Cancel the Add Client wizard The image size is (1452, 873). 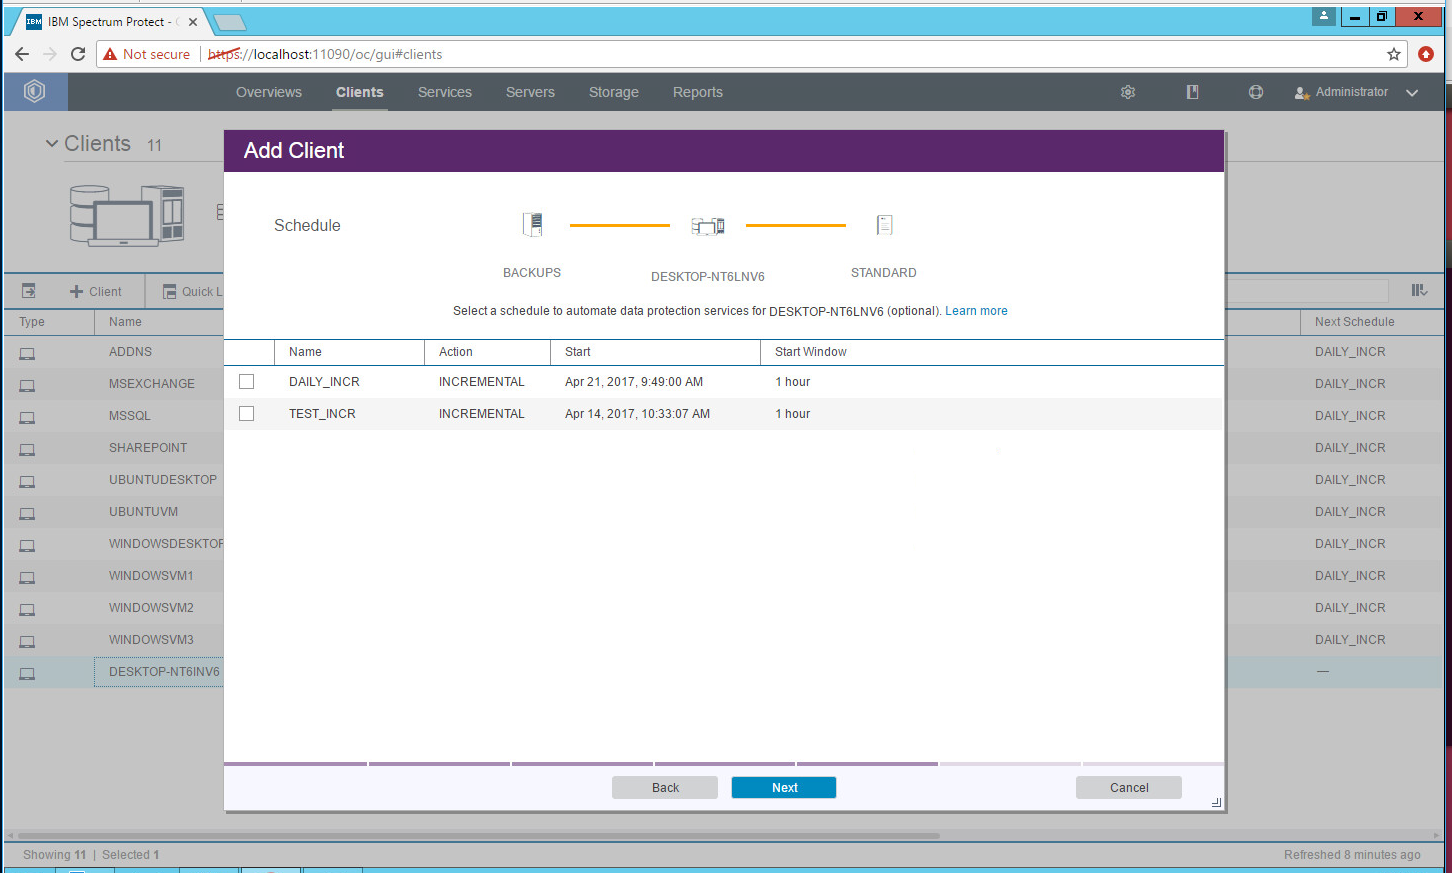pyautogui.click(x=1128, y=788)
